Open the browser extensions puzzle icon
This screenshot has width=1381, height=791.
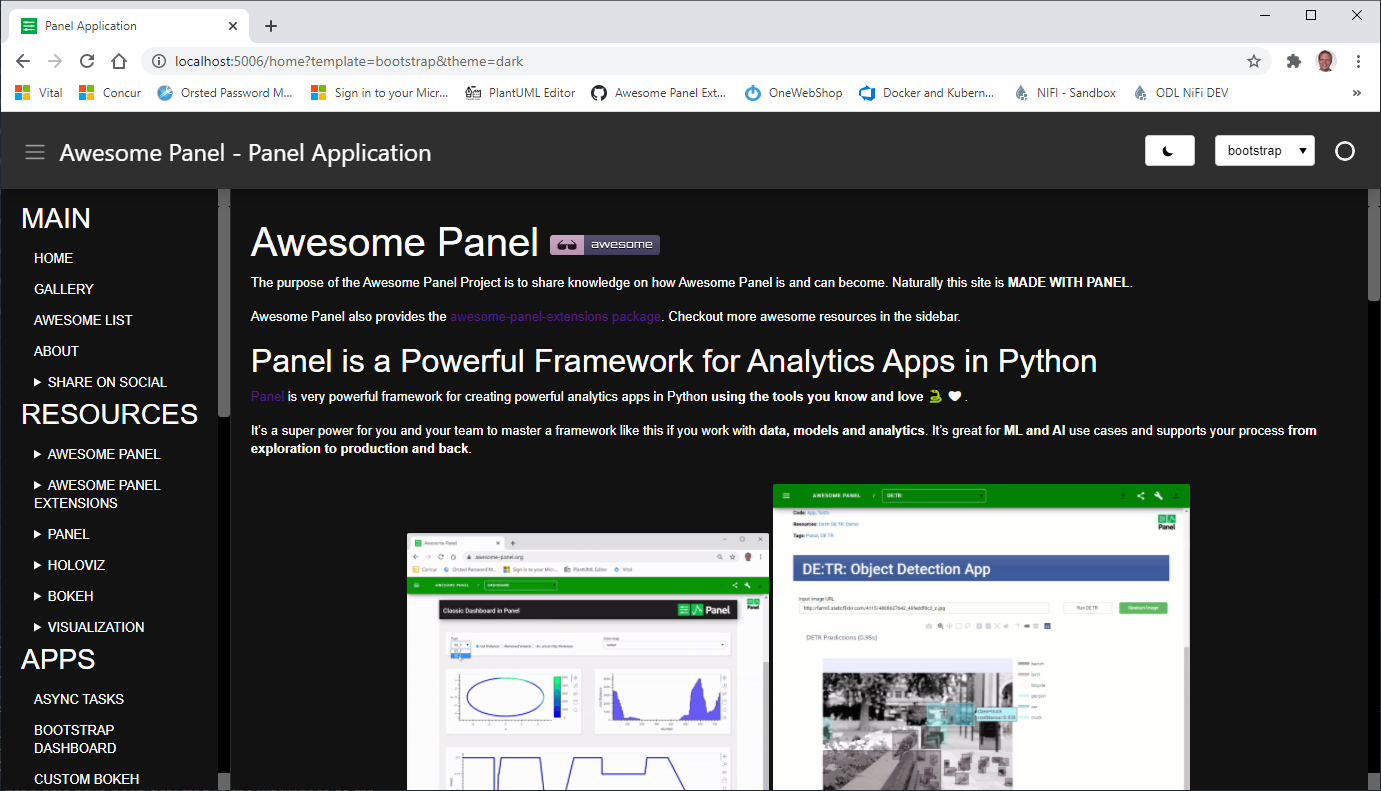[1293, 61]
